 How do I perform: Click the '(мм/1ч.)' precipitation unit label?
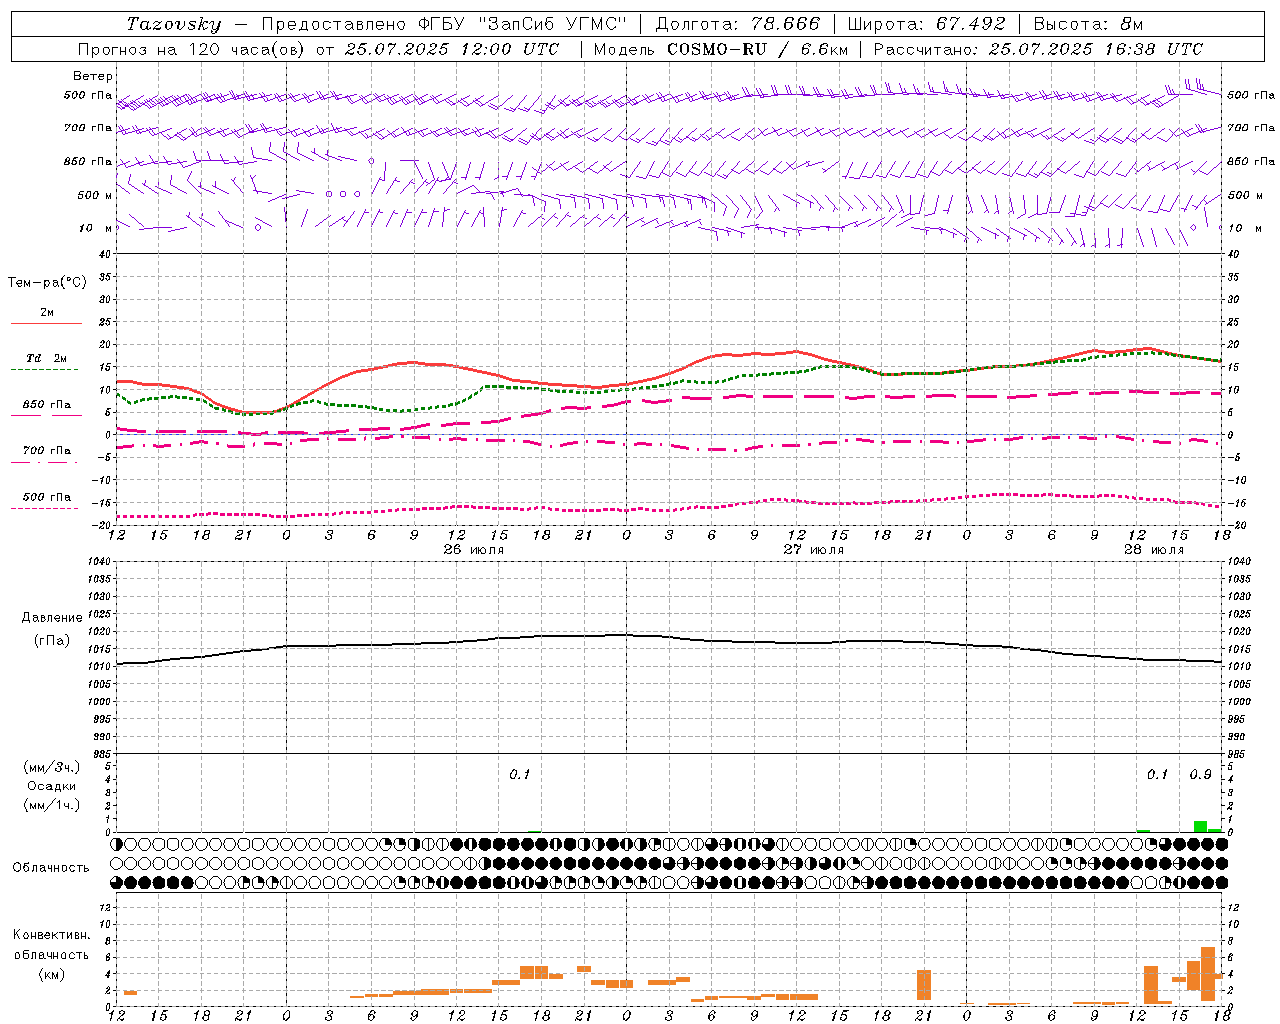point(52,805)
